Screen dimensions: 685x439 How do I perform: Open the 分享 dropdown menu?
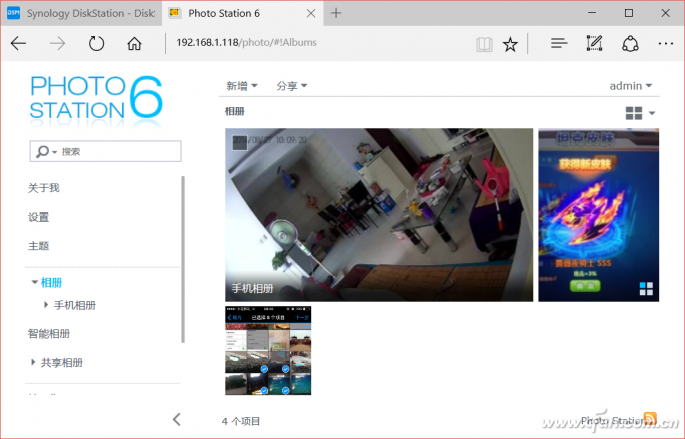[291, 86]
